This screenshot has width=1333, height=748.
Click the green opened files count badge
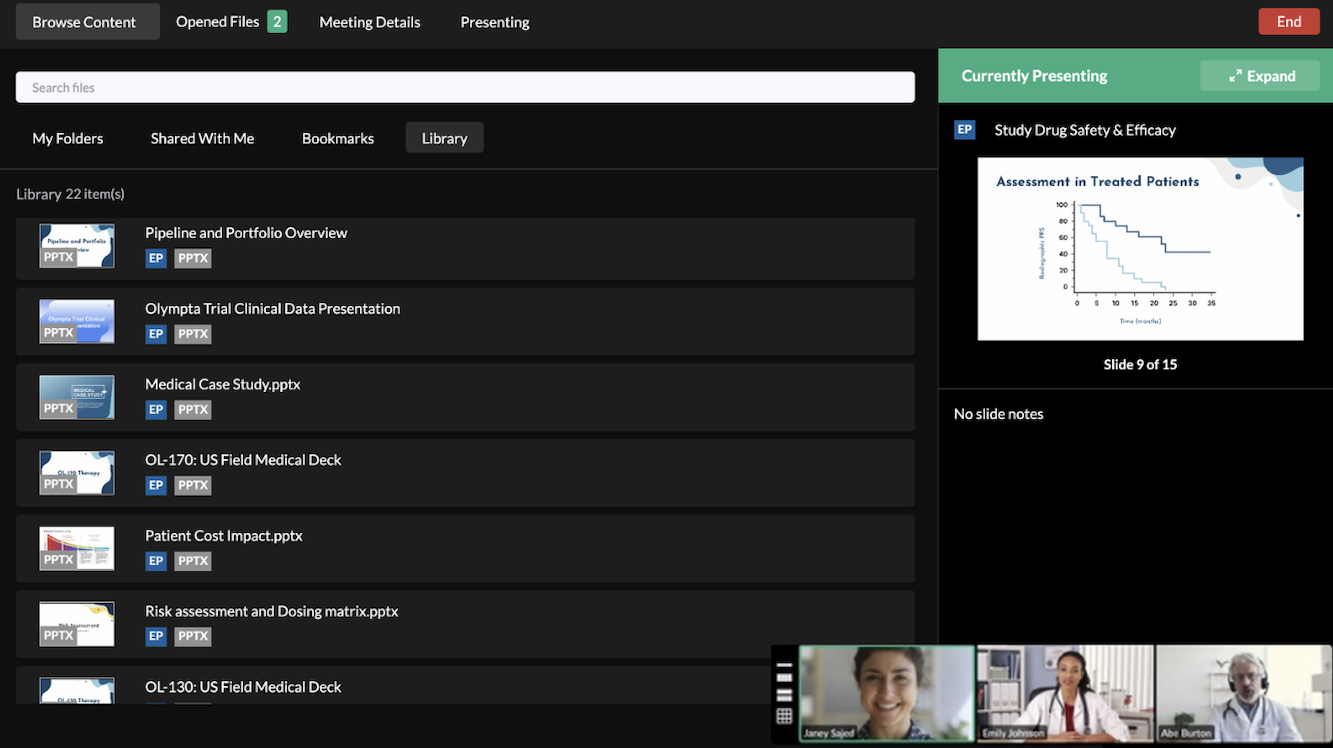277,22
